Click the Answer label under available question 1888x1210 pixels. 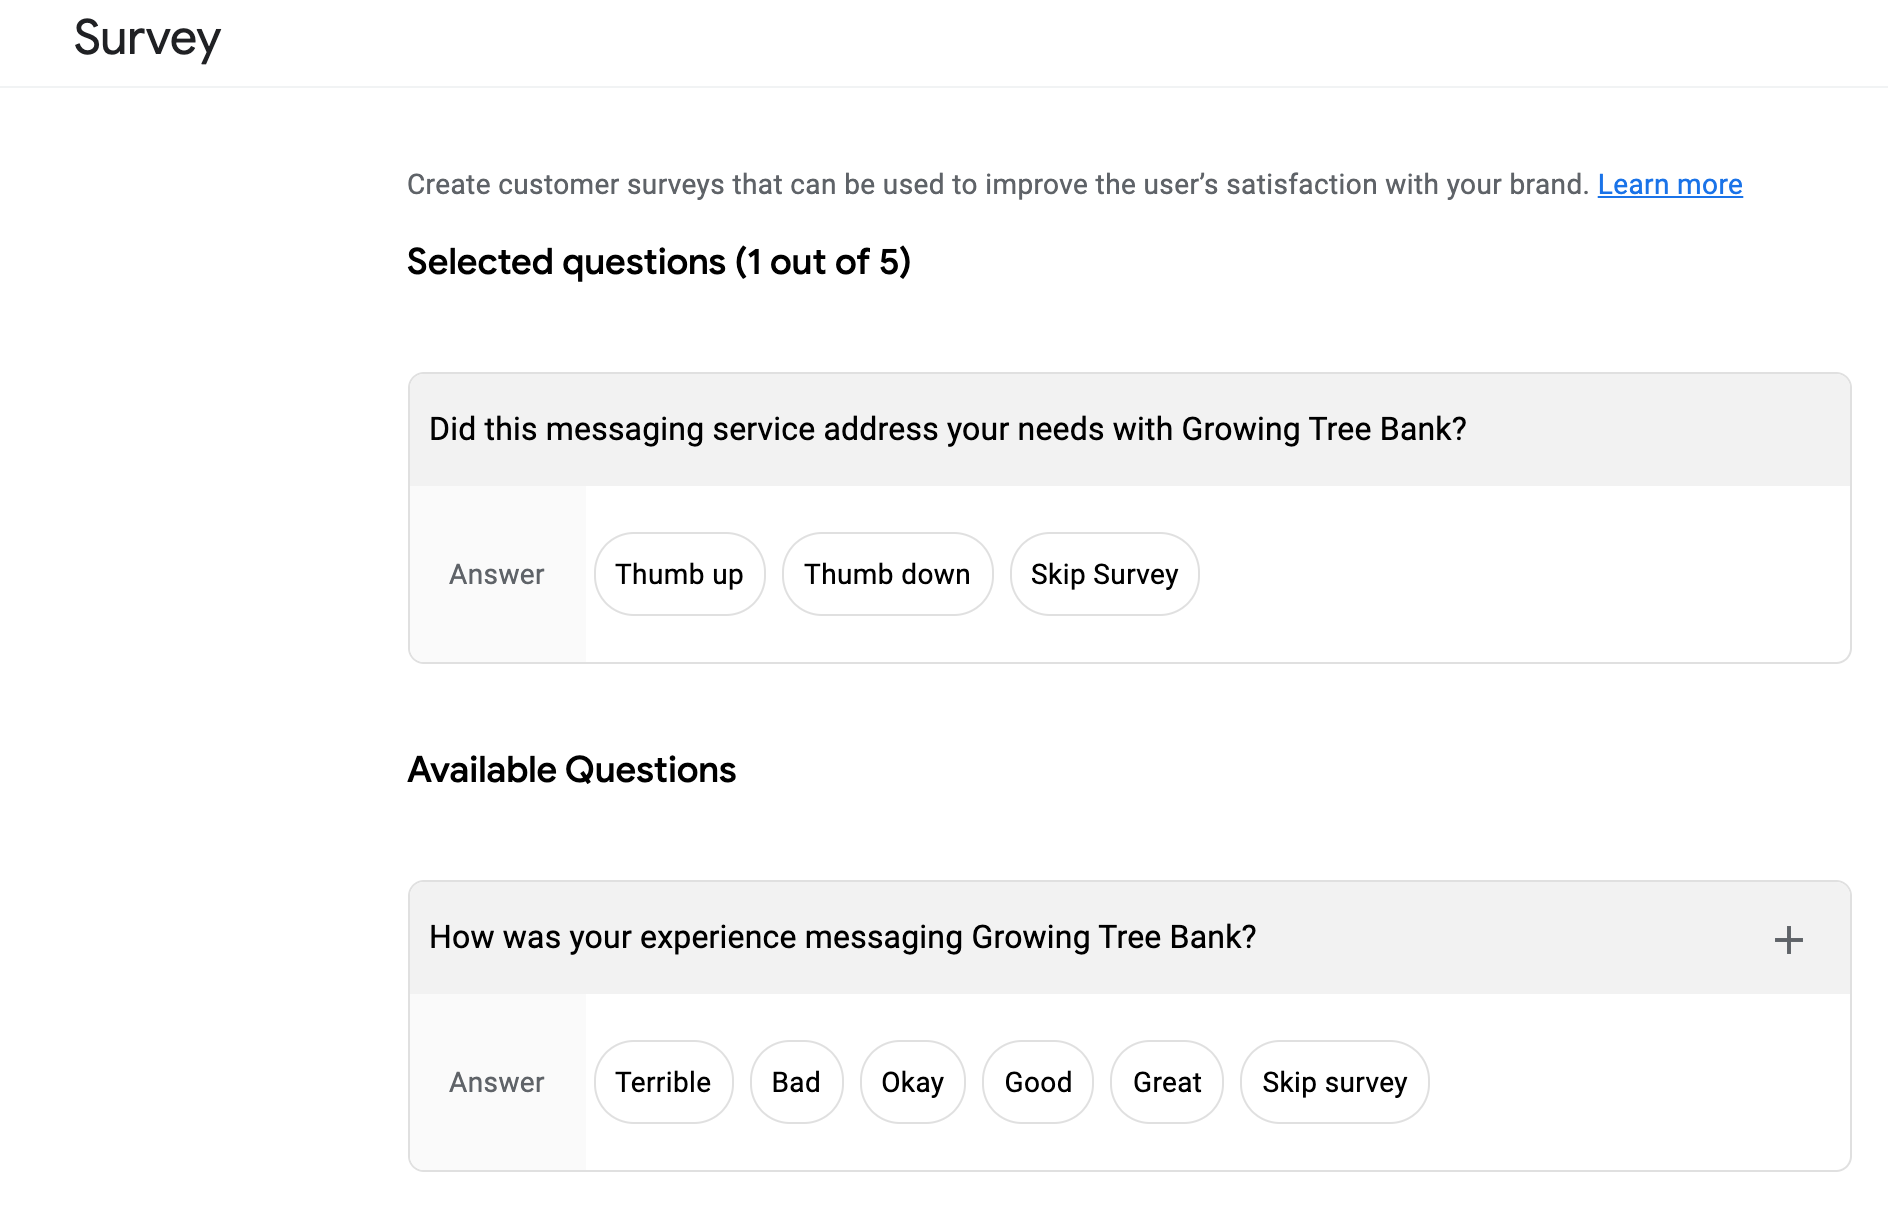click(496, 1082)
